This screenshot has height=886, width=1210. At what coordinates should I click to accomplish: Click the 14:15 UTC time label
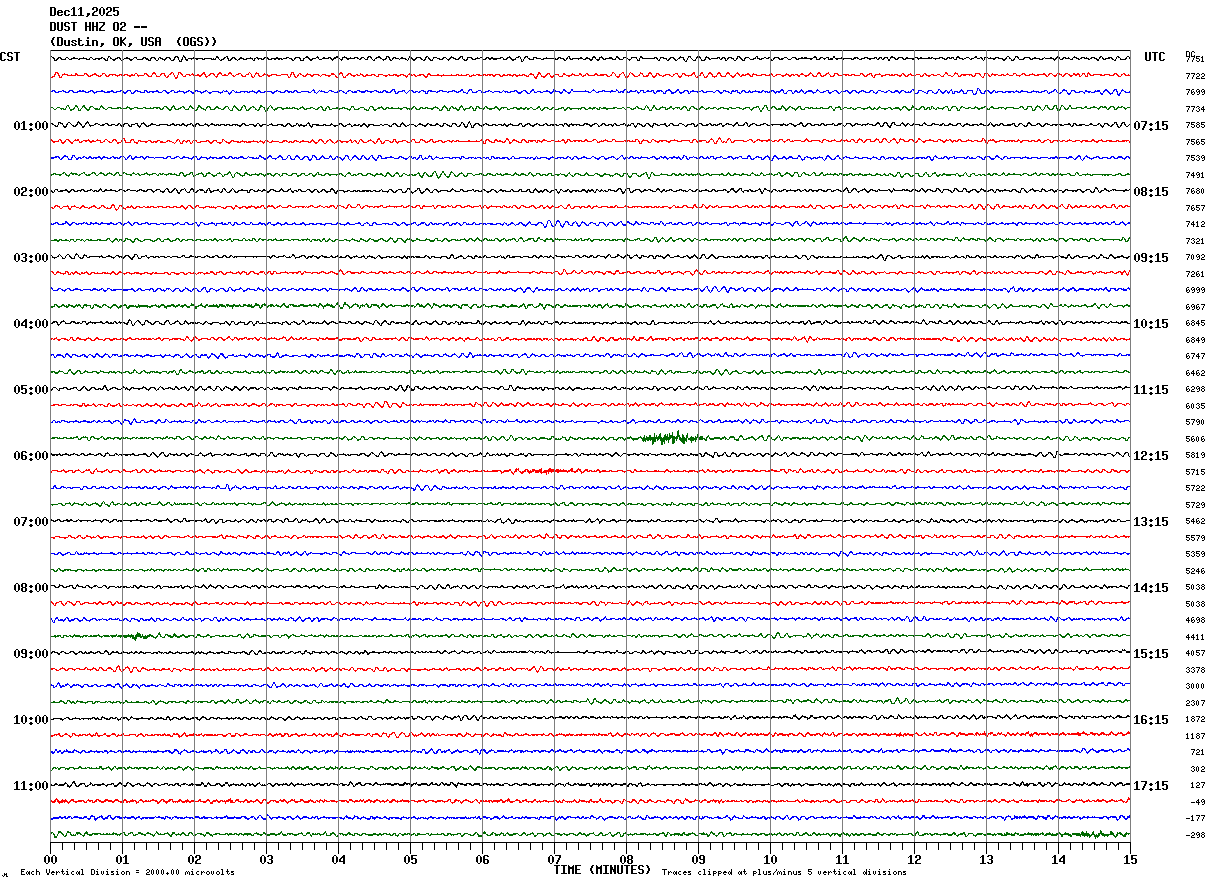click(1151, 588)
